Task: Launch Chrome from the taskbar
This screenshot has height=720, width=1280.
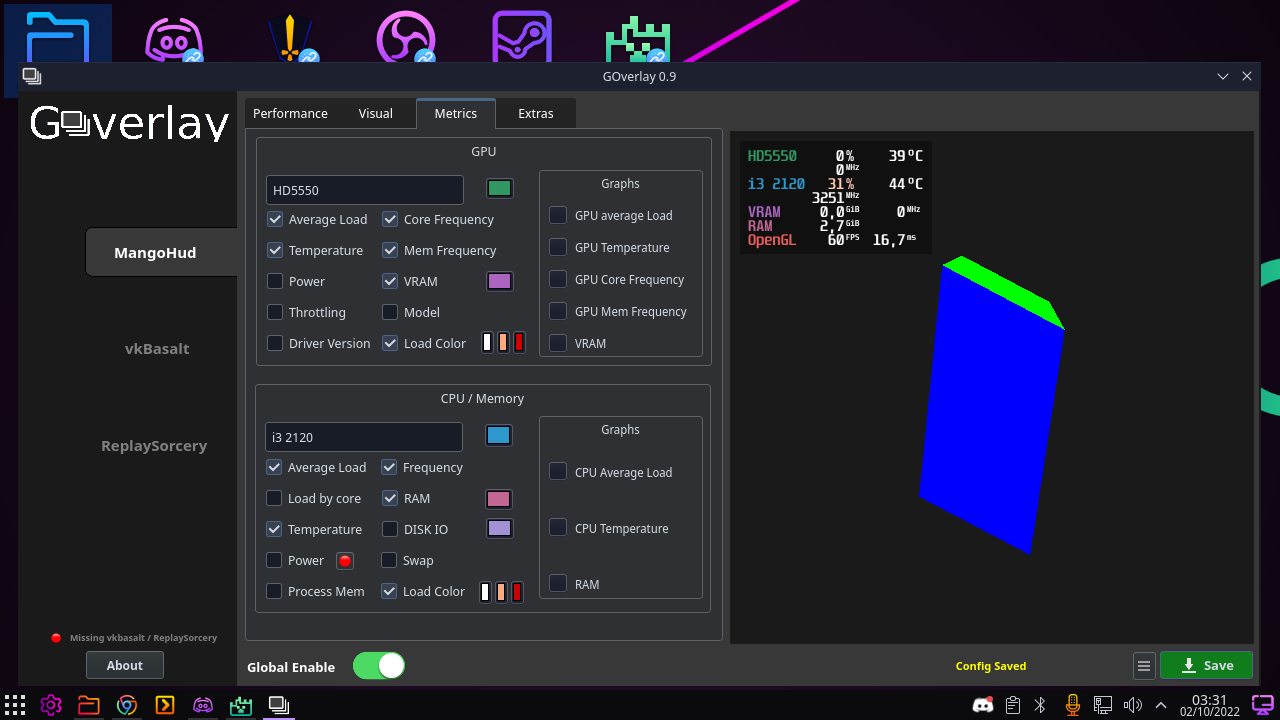Action: click(x=127, y=704)
